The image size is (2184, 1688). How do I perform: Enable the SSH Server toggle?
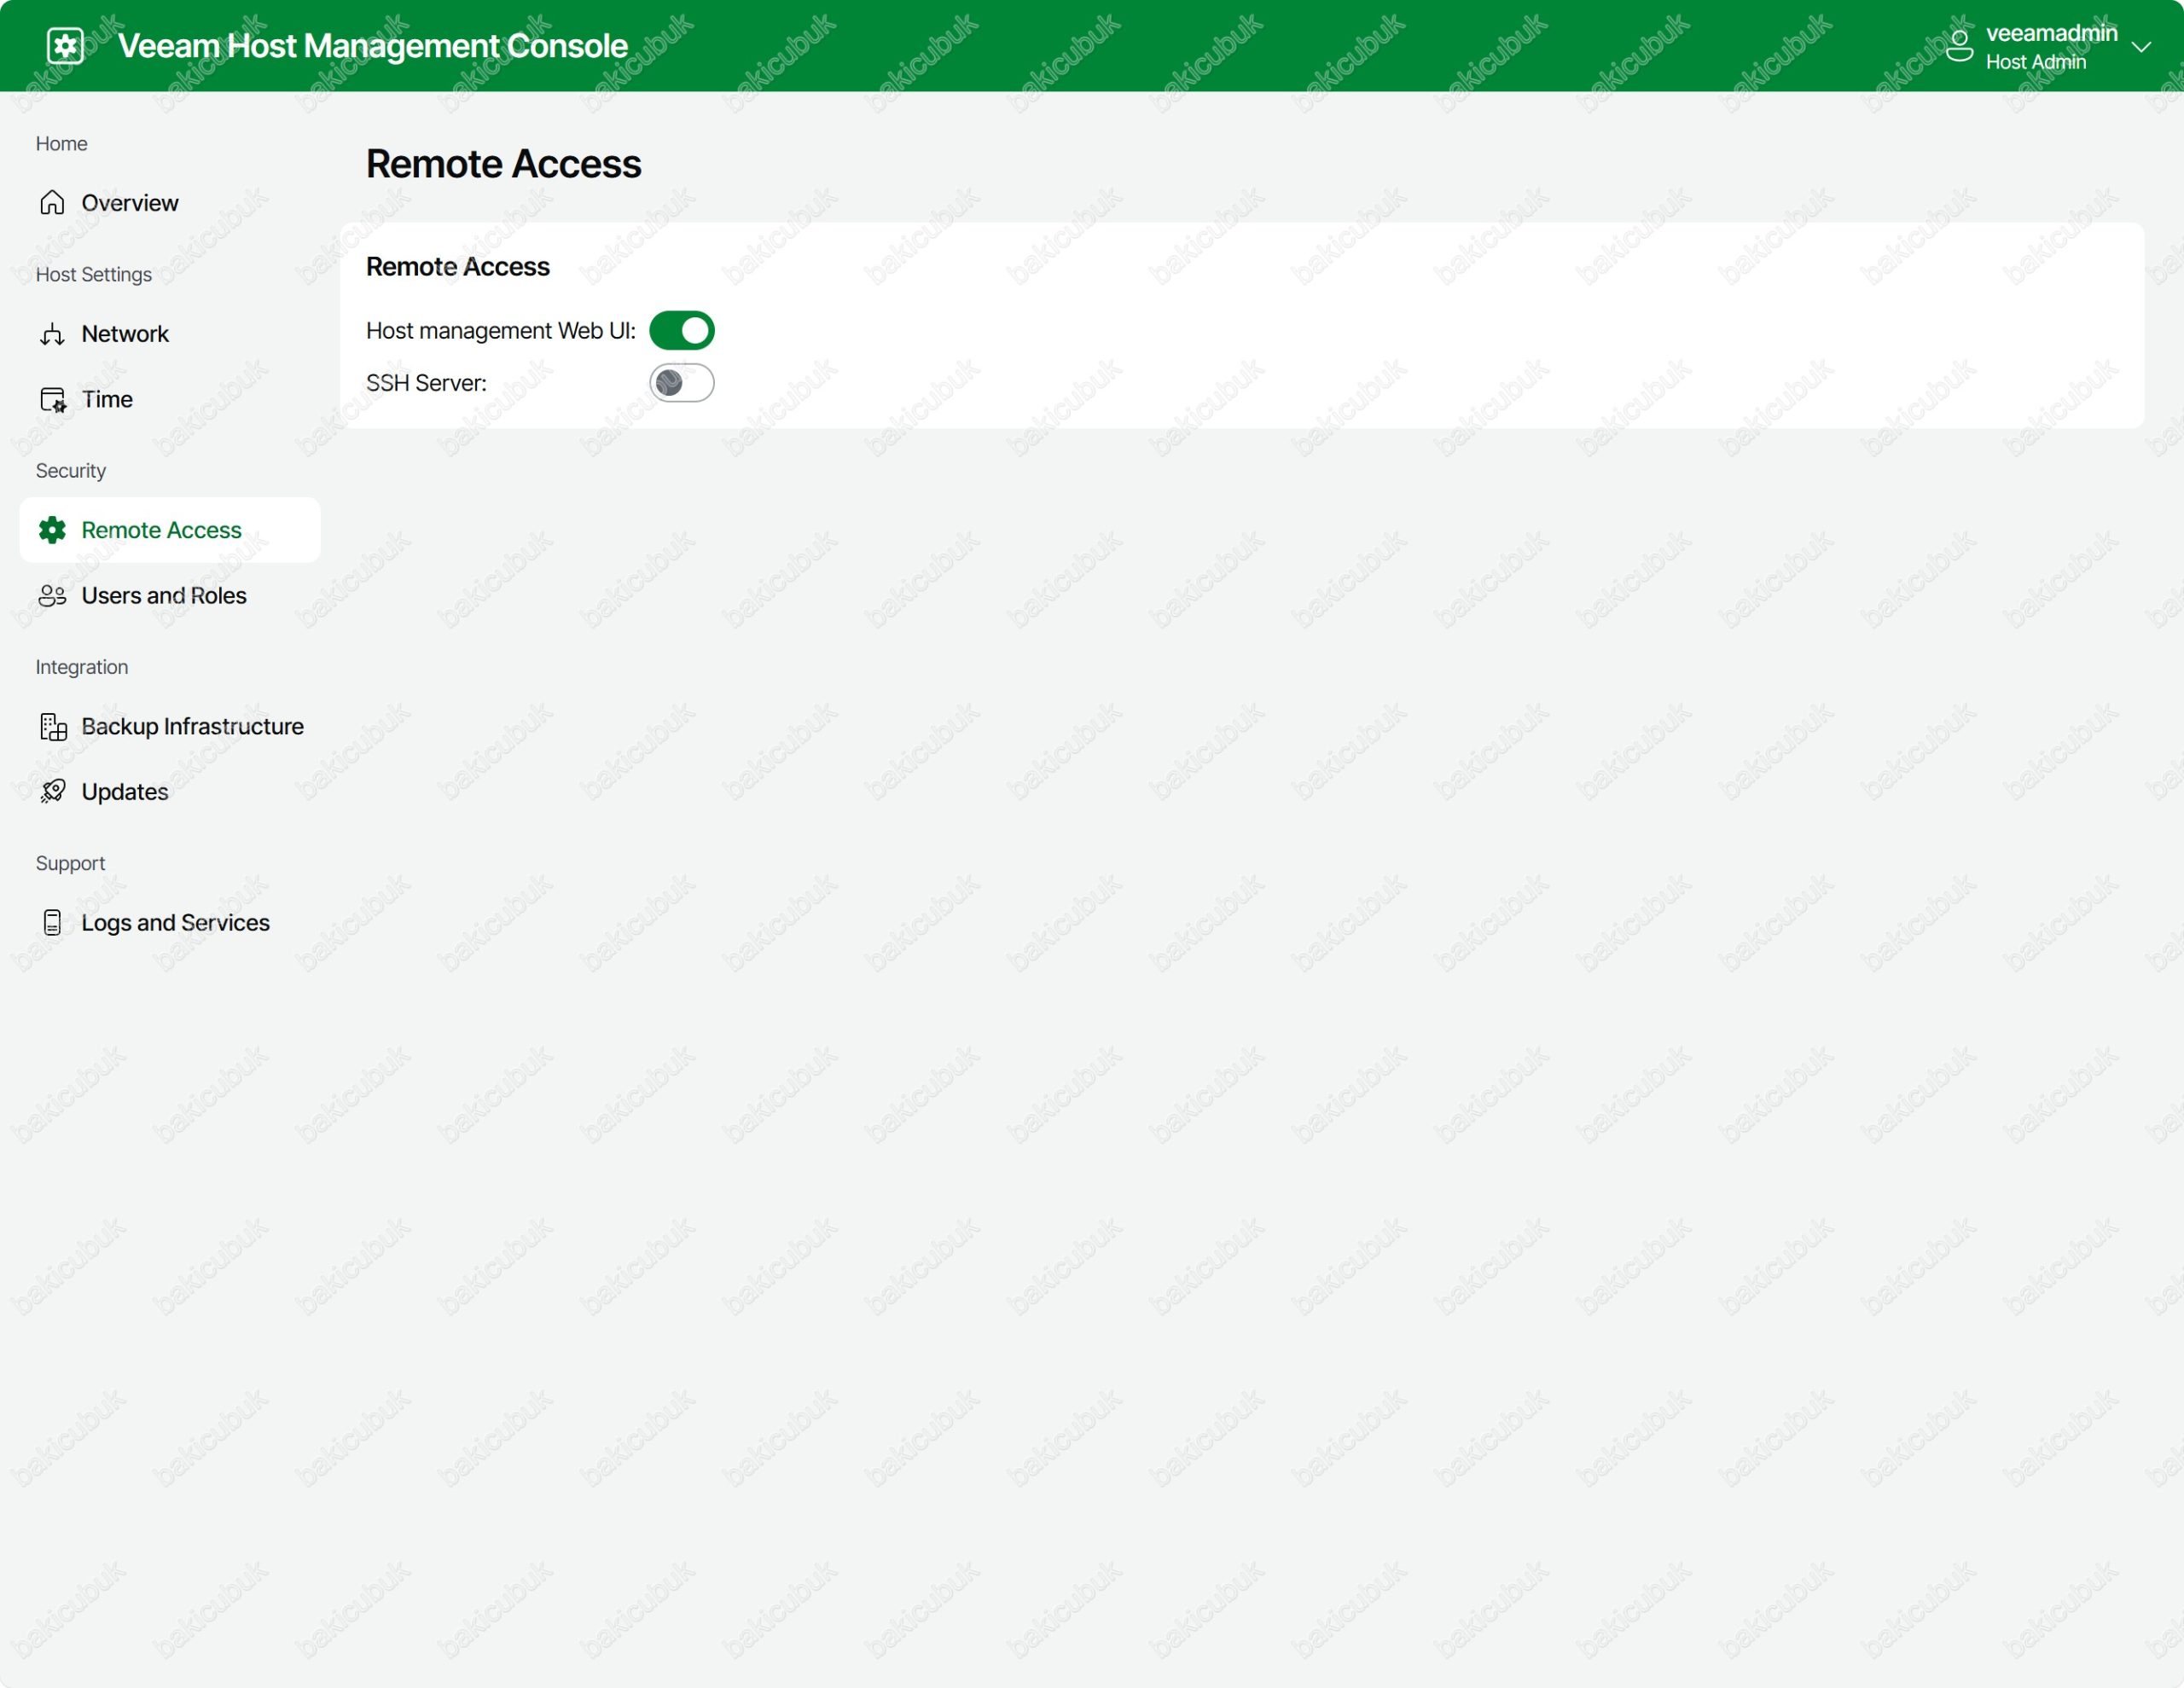click(682, 383)
